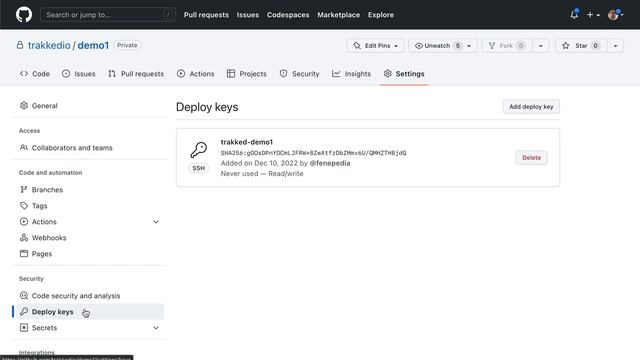Delete the trakked-demo1 deploy key
The width and height of the screenshot is (640, 360).
(x=531, y=158)
